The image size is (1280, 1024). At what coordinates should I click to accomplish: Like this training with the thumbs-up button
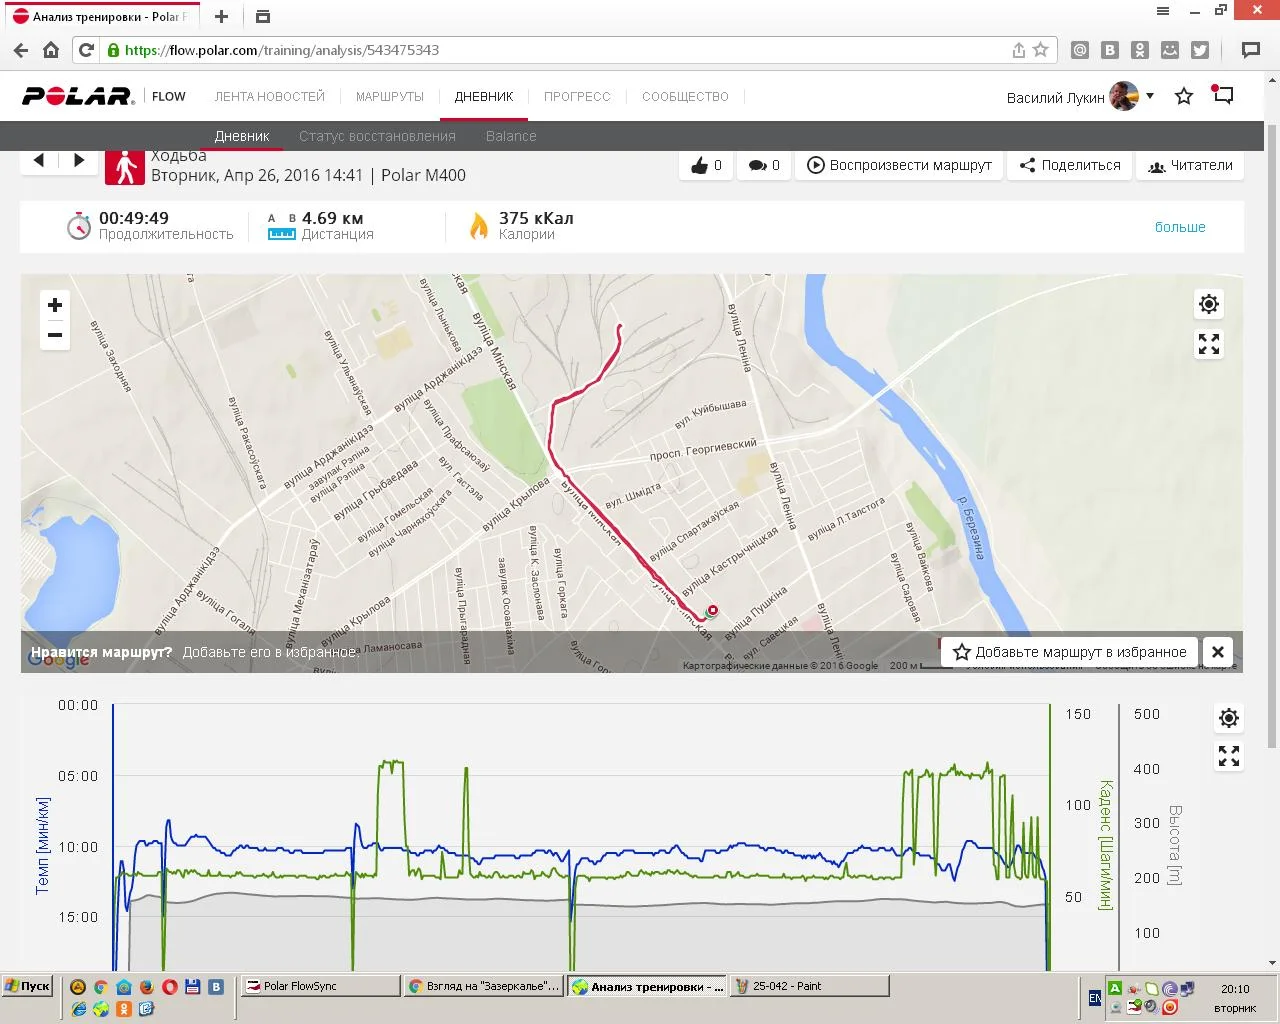(706, 165)
